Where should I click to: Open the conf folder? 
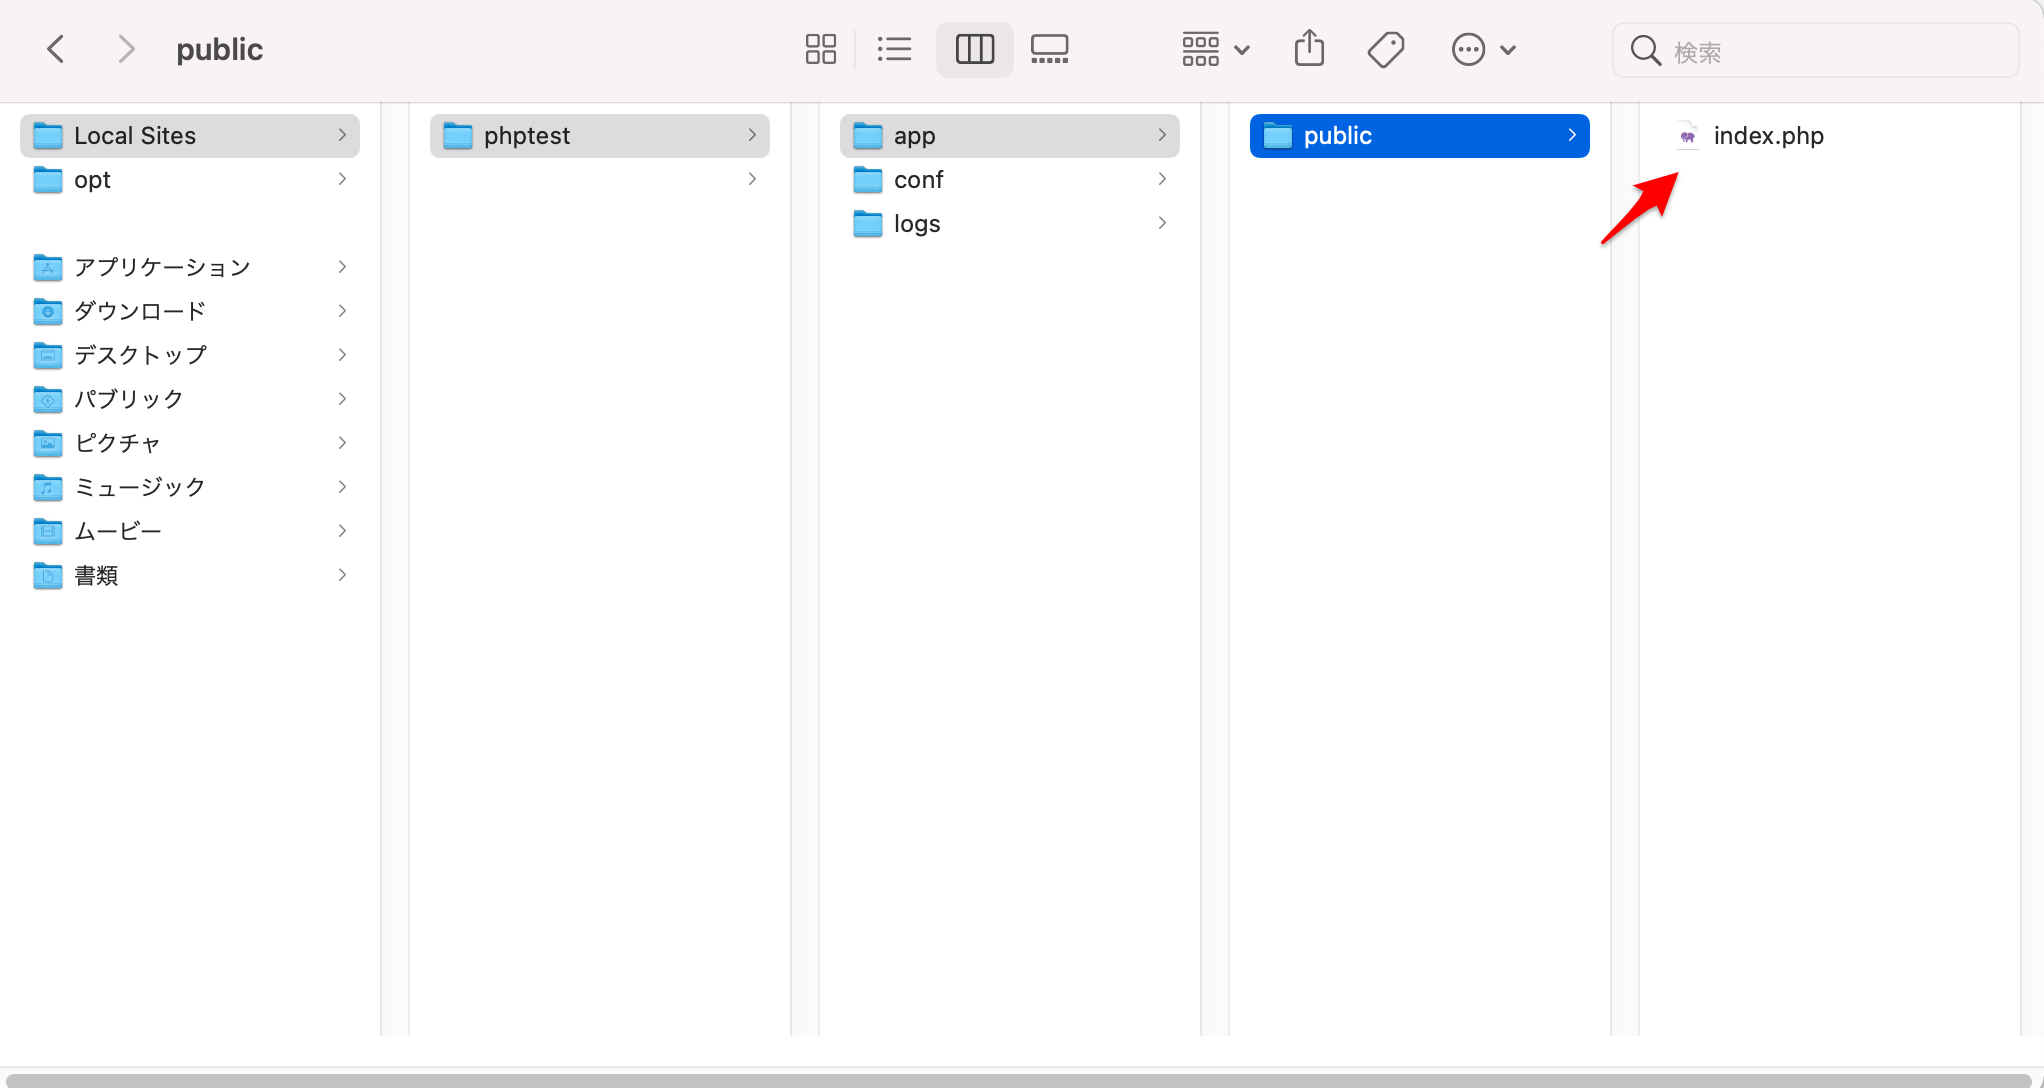pos(918,180)
